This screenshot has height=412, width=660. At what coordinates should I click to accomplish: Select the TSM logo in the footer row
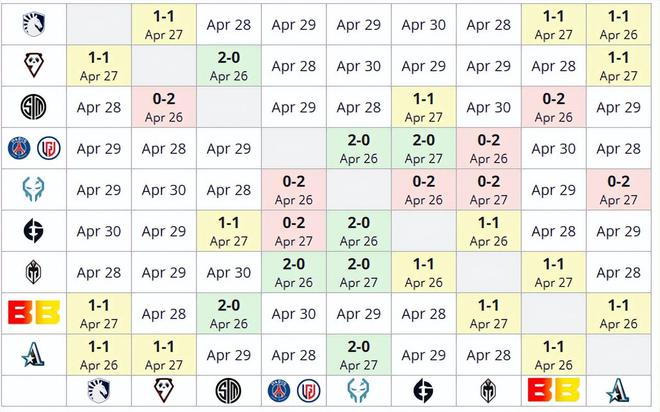[x=229, y=391]
